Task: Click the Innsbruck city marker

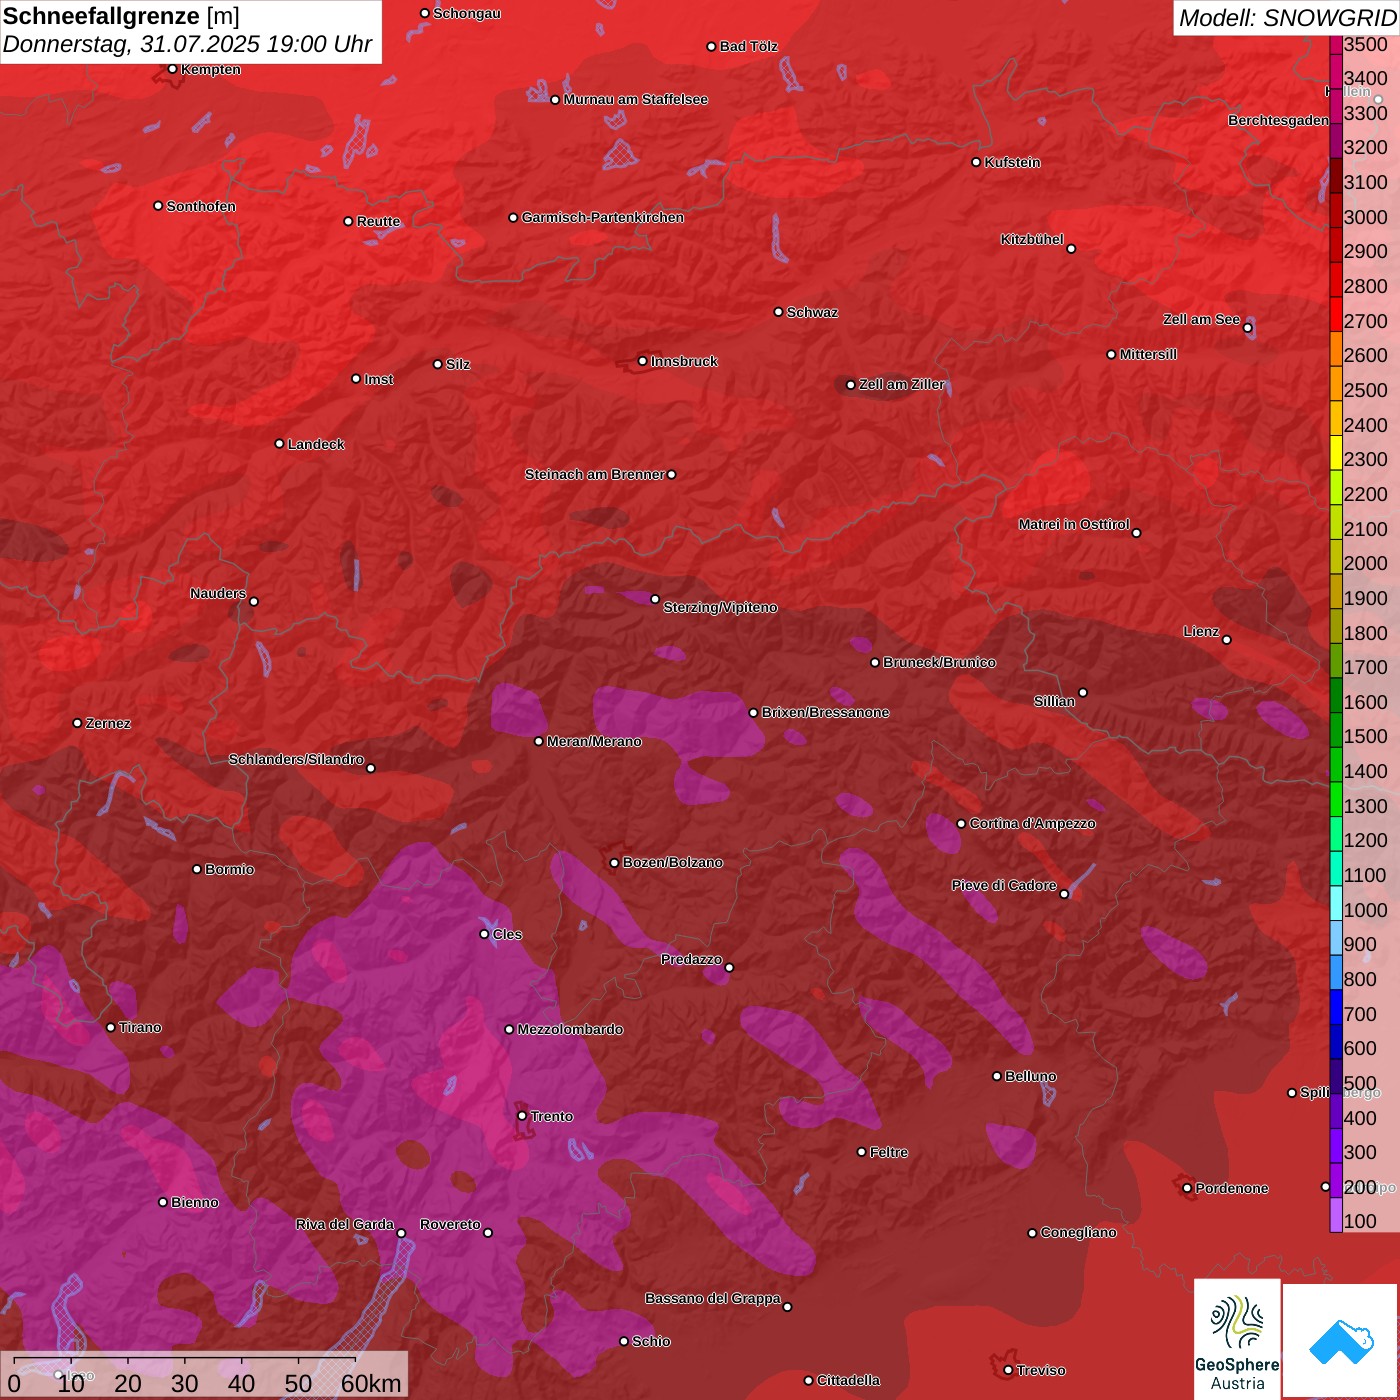Action: [x=643, y=361]
